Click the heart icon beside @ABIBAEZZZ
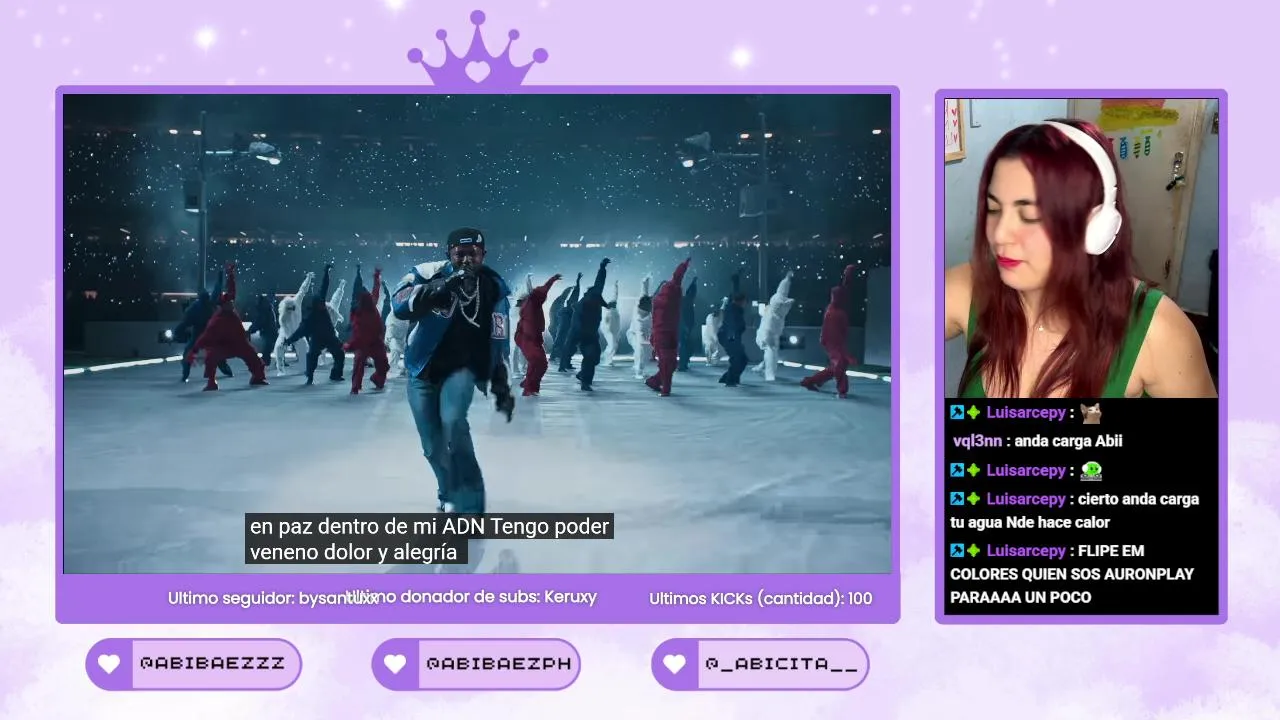This screenshot has width=1280, height=720. 109,664
